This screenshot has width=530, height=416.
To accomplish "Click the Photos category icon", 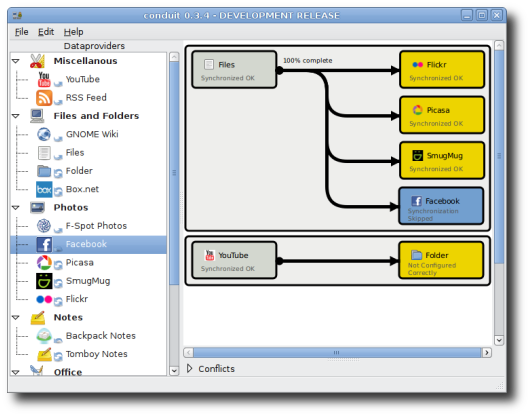I will pyautogui.click(x=37, y=207).
